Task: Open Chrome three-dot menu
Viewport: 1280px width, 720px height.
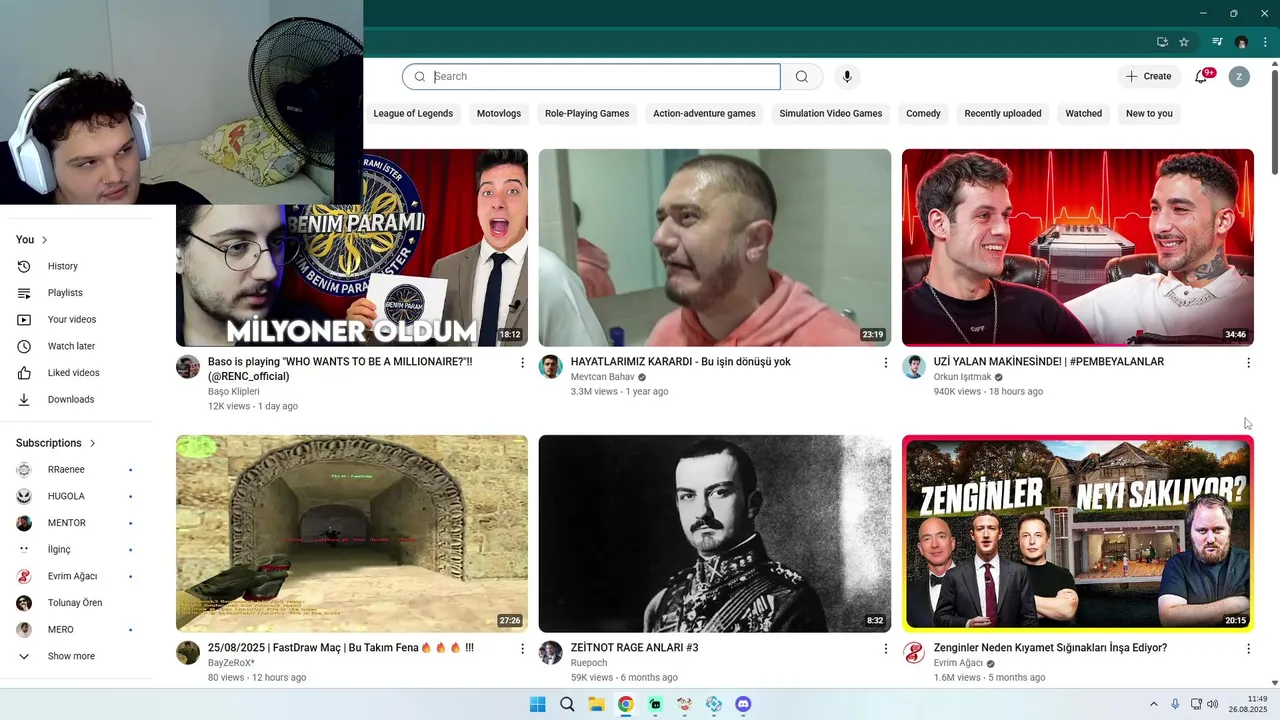Action: click(x=1265, y=42)
